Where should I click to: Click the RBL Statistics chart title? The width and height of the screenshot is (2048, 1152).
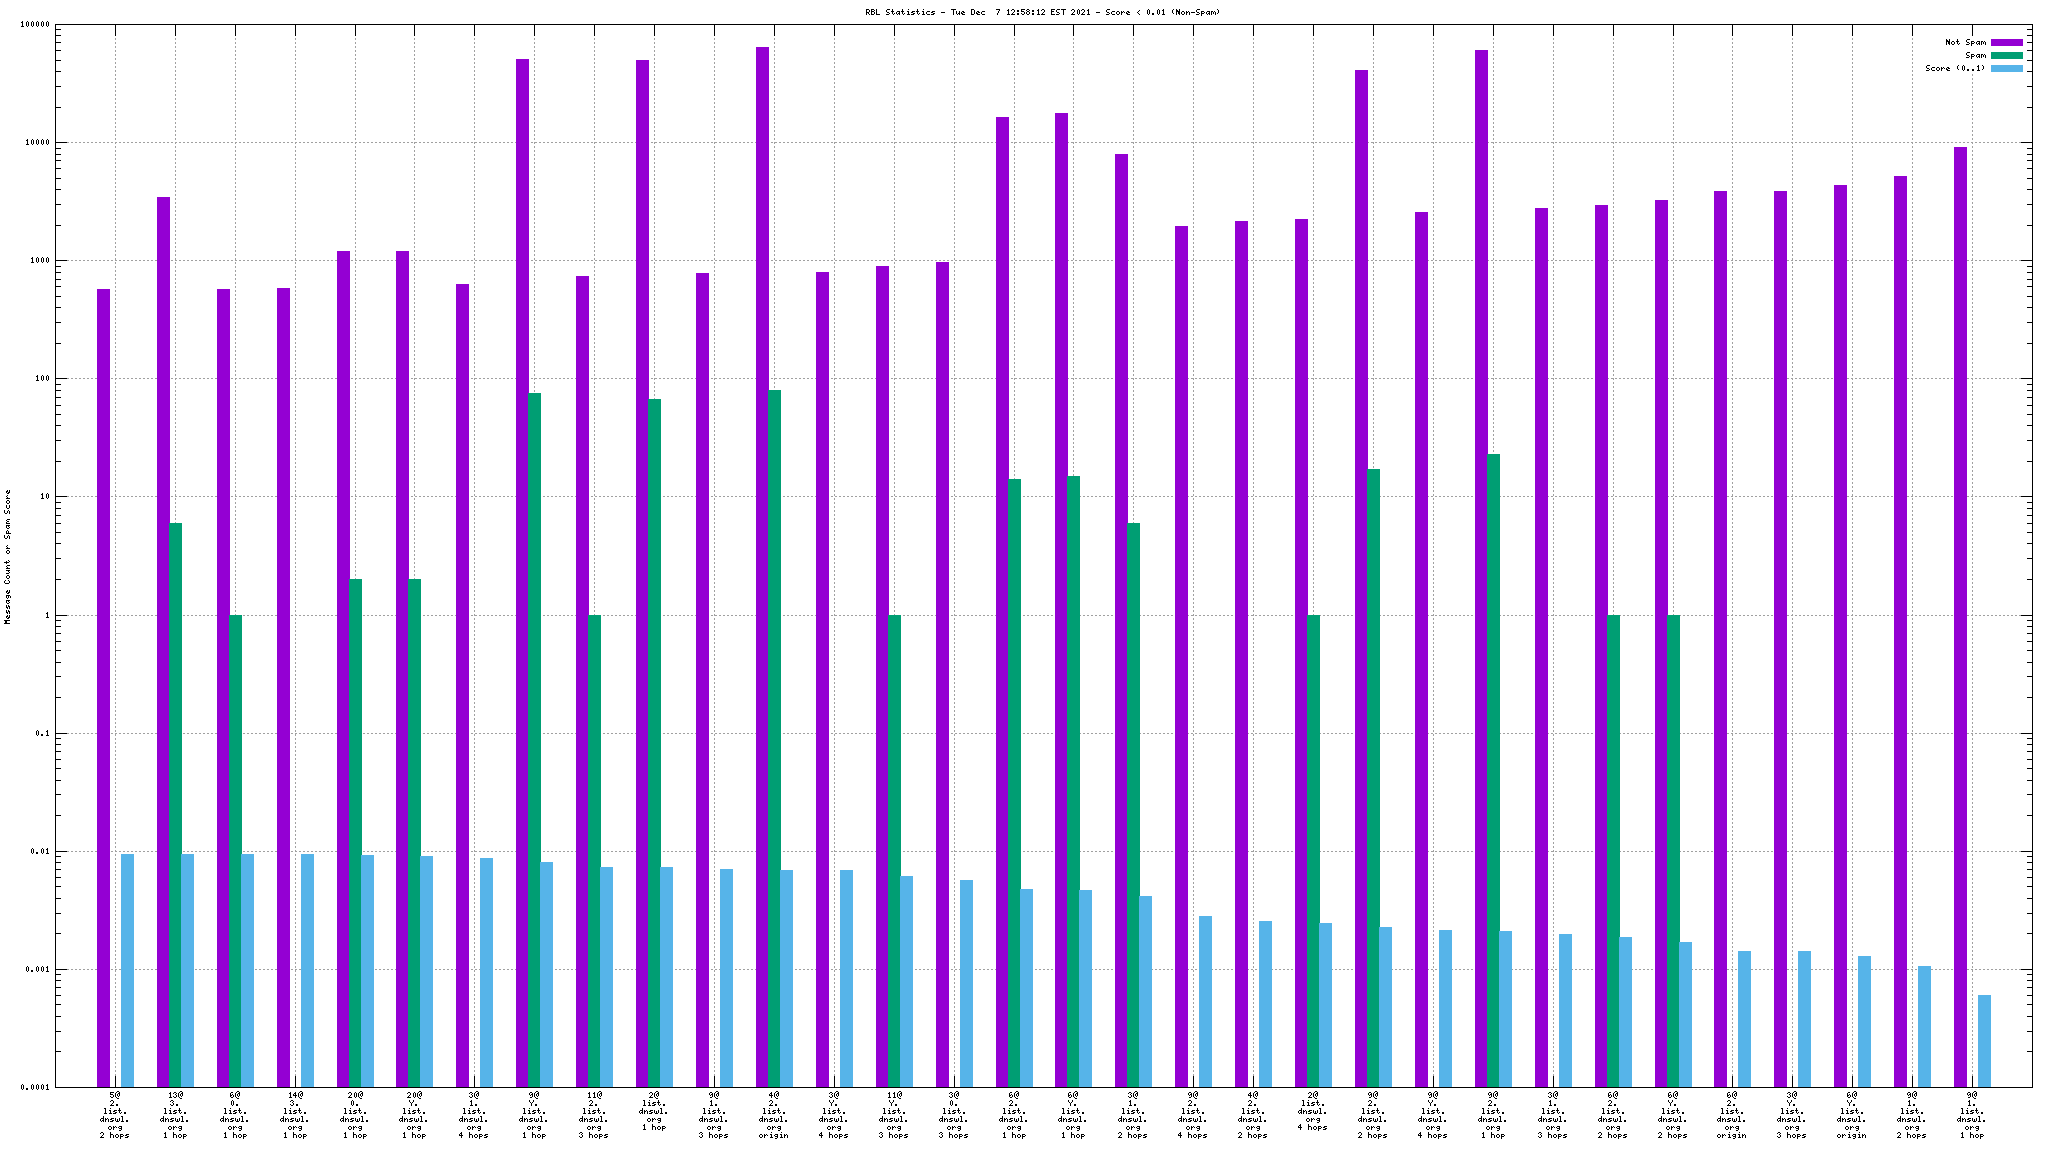tap(1042, 12)
